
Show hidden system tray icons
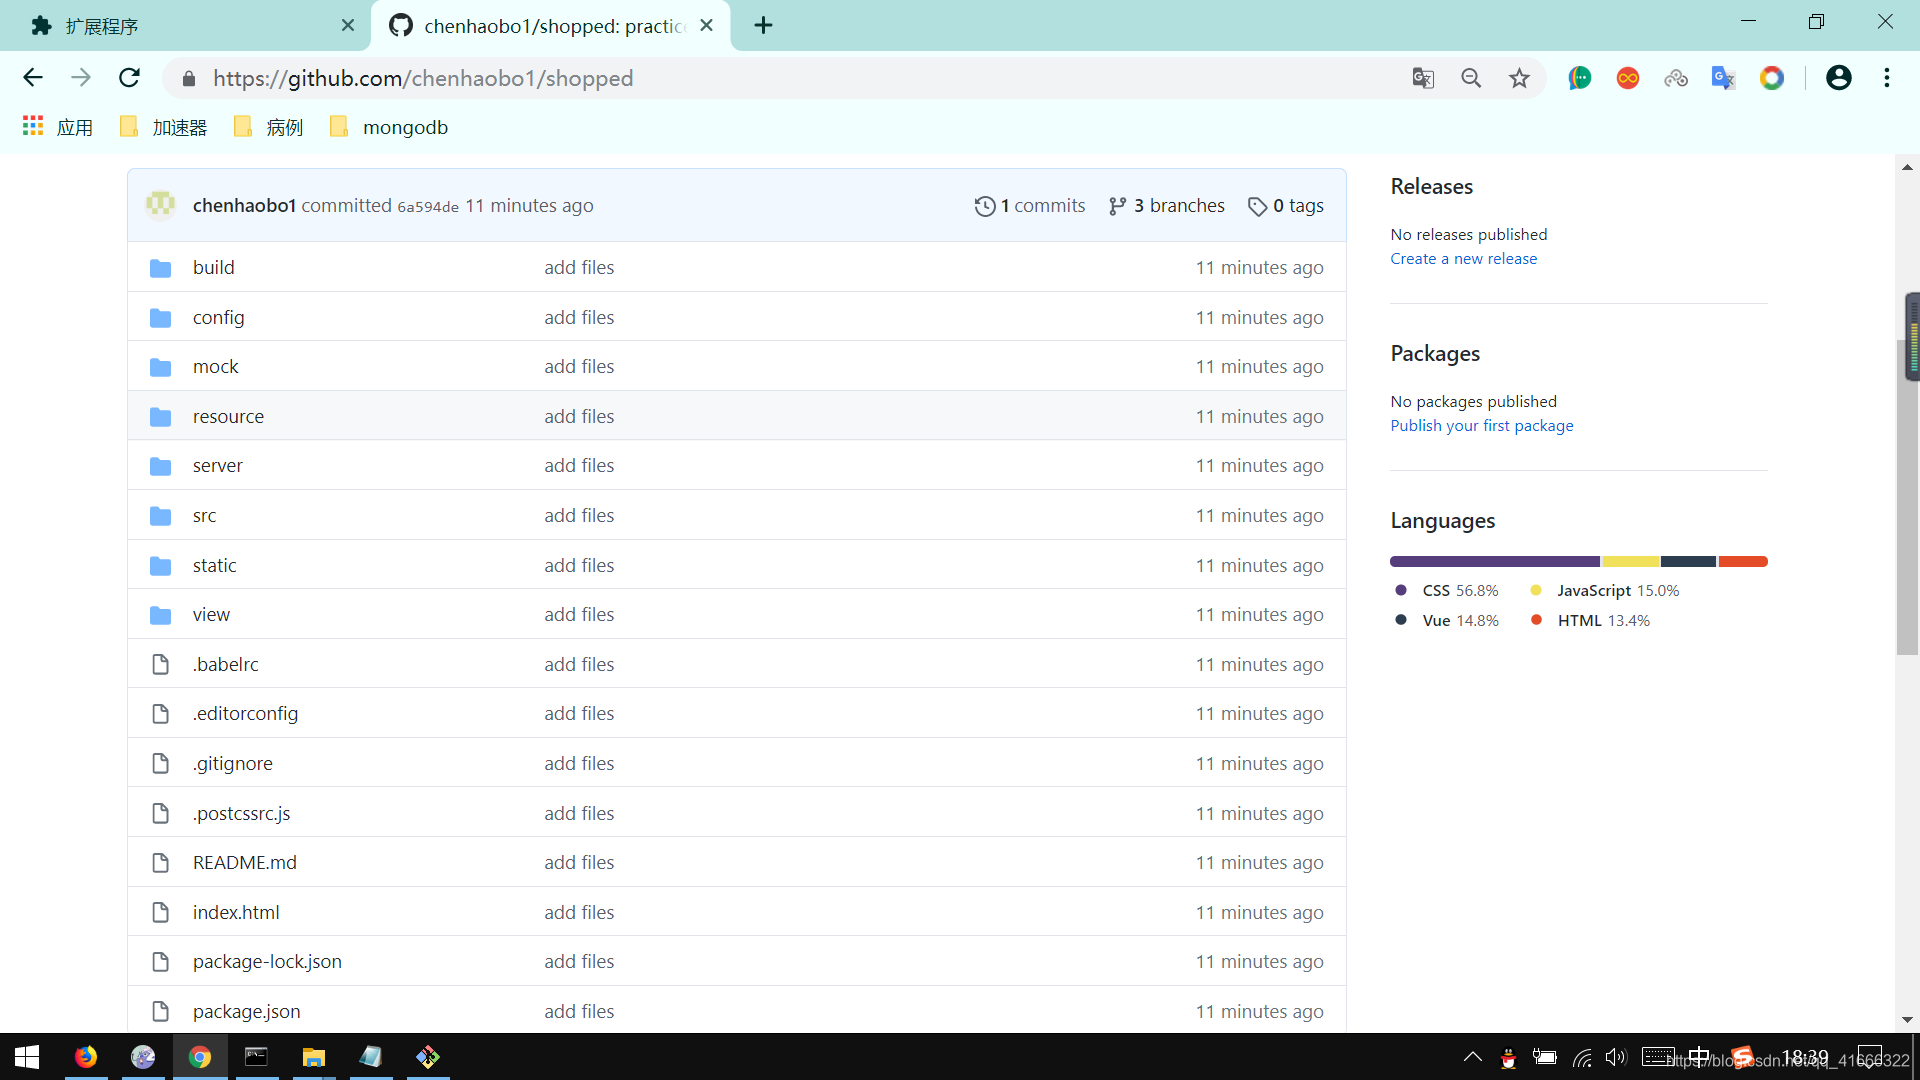click(x=1473, y=1057)
